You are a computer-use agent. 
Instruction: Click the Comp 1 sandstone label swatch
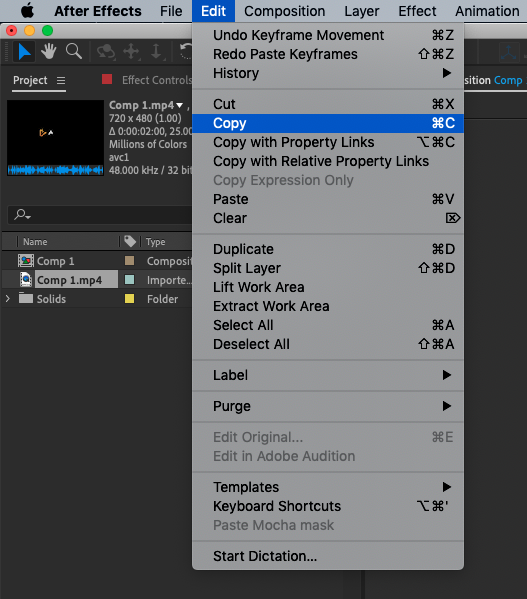[x=129, y=261]
